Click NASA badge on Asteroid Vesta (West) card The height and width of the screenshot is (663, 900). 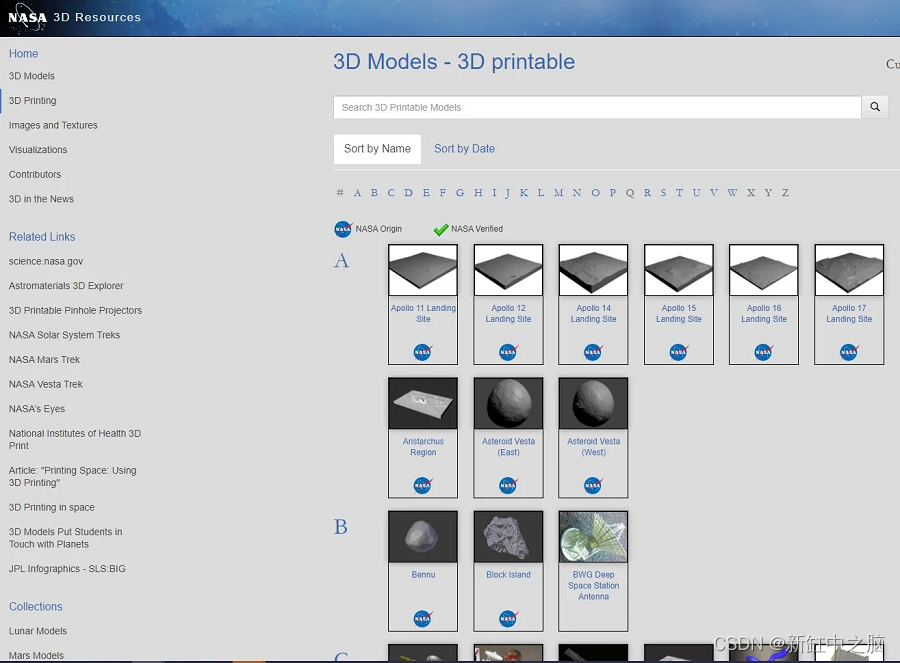coord(593,486)
